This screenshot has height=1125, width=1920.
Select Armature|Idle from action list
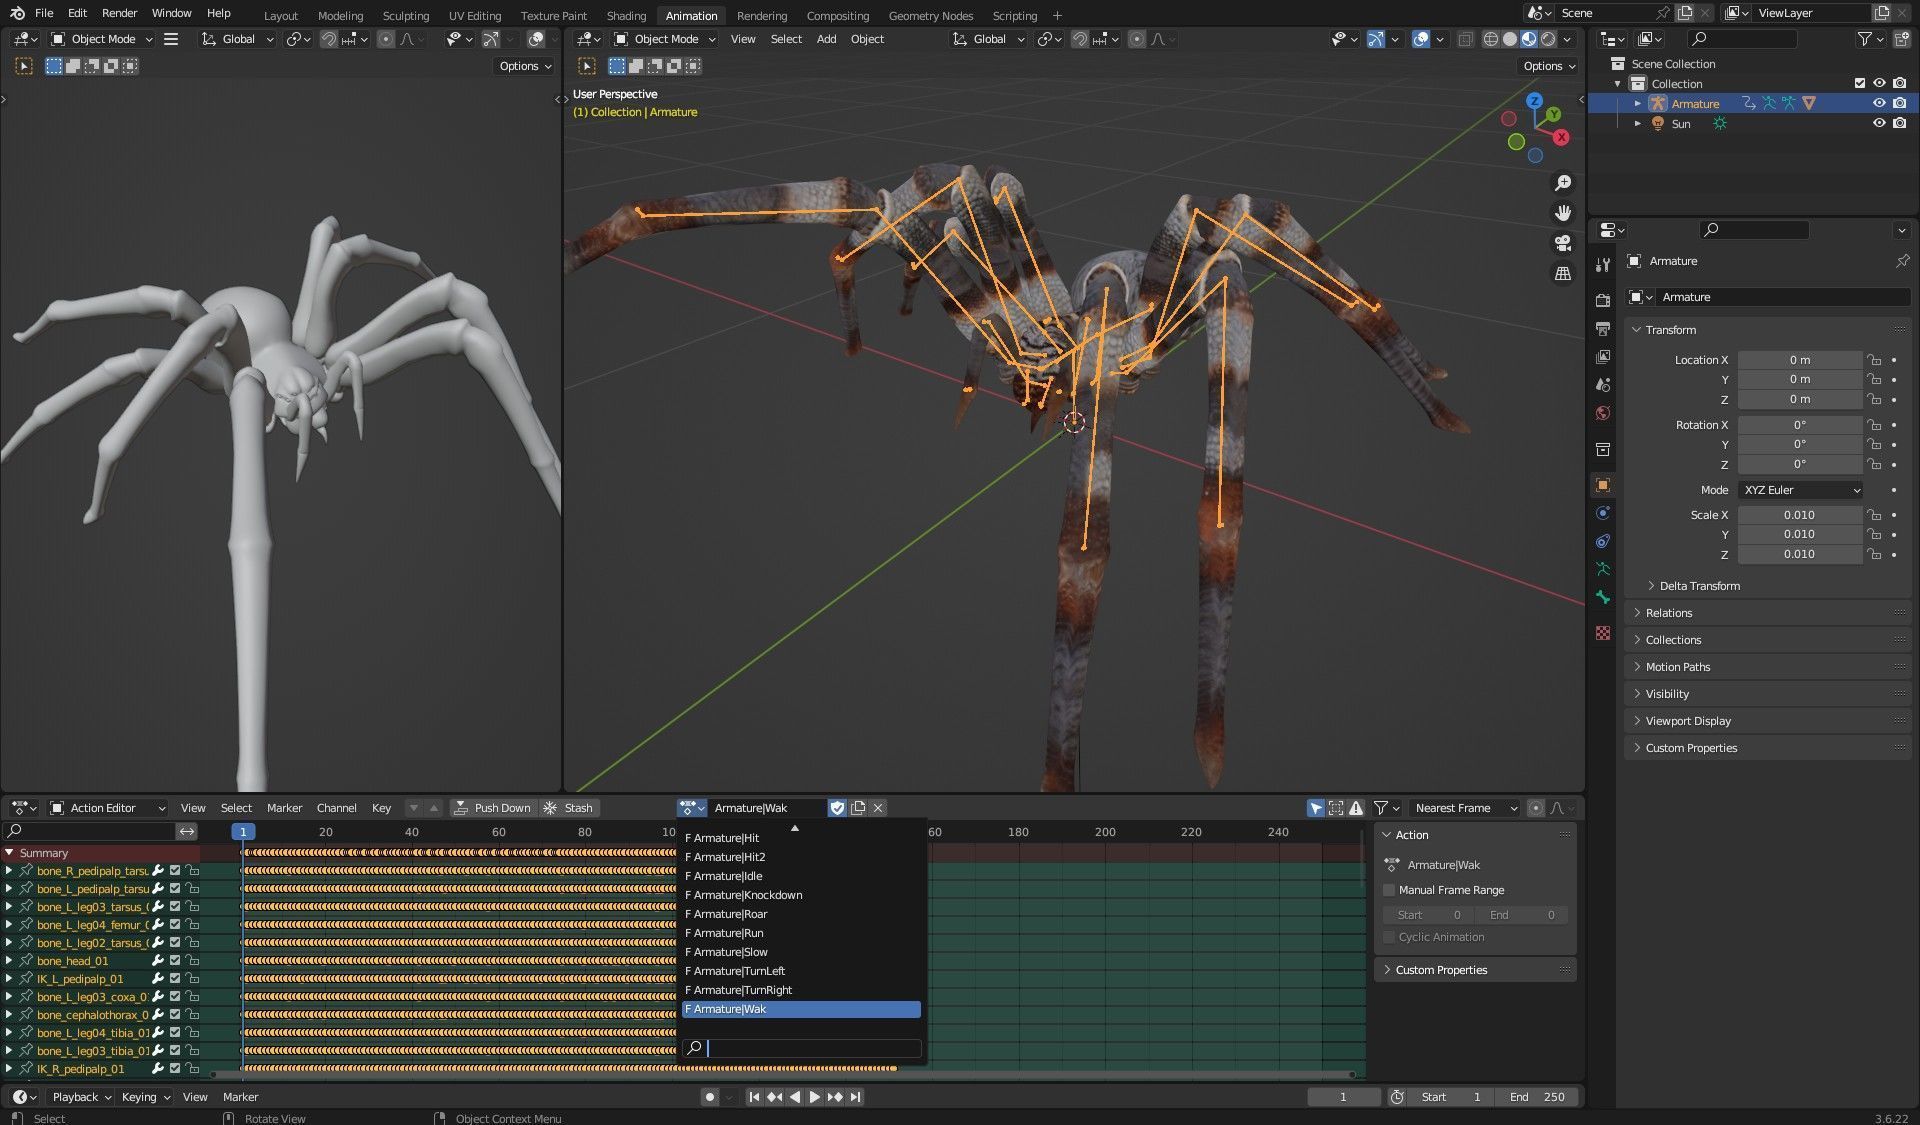coord(801,876)
